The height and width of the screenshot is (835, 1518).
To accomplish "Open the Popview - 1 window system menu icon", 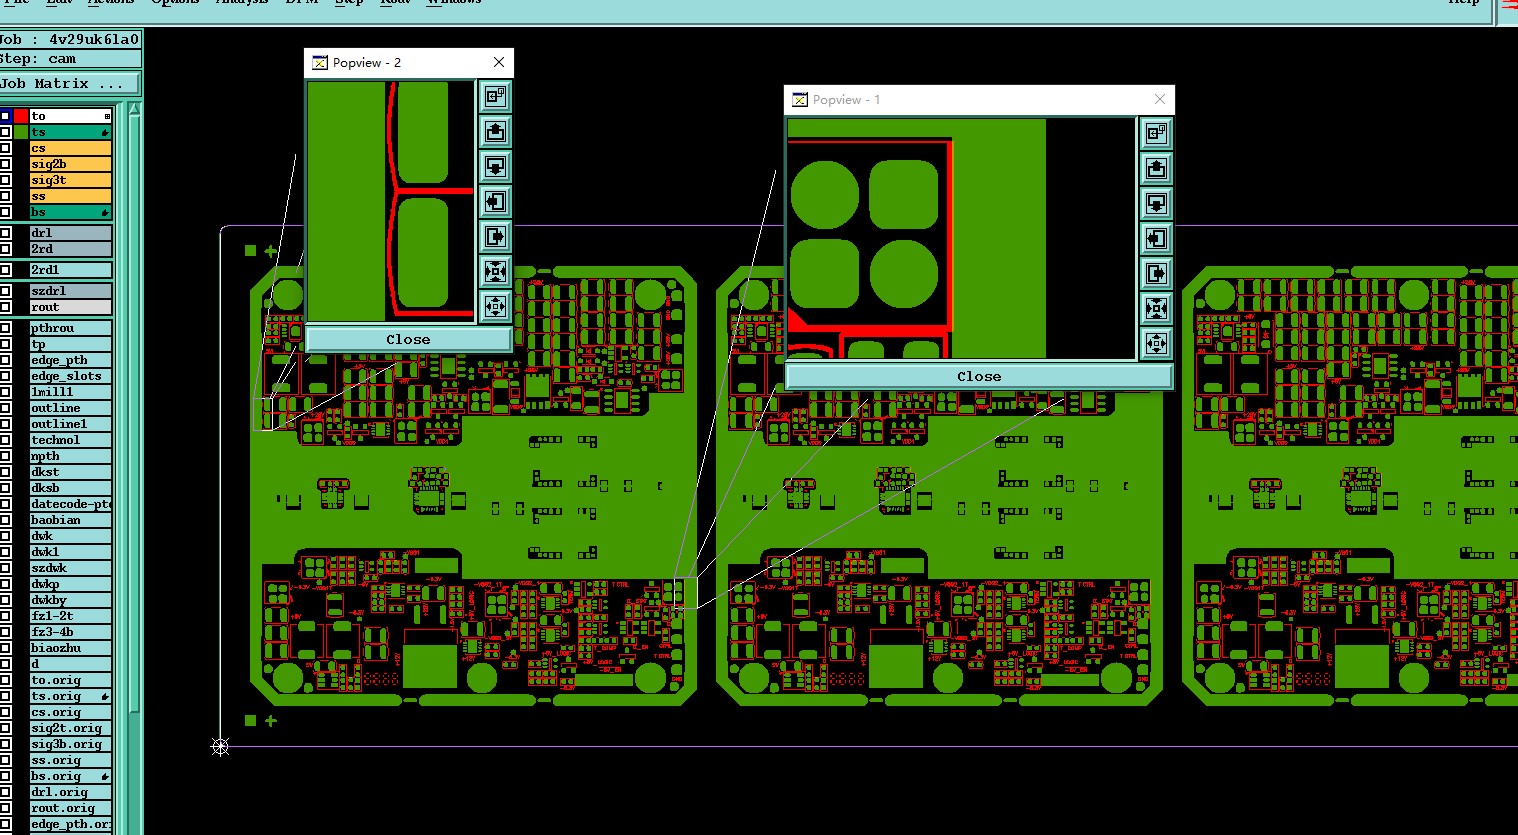I will point(800,100).
